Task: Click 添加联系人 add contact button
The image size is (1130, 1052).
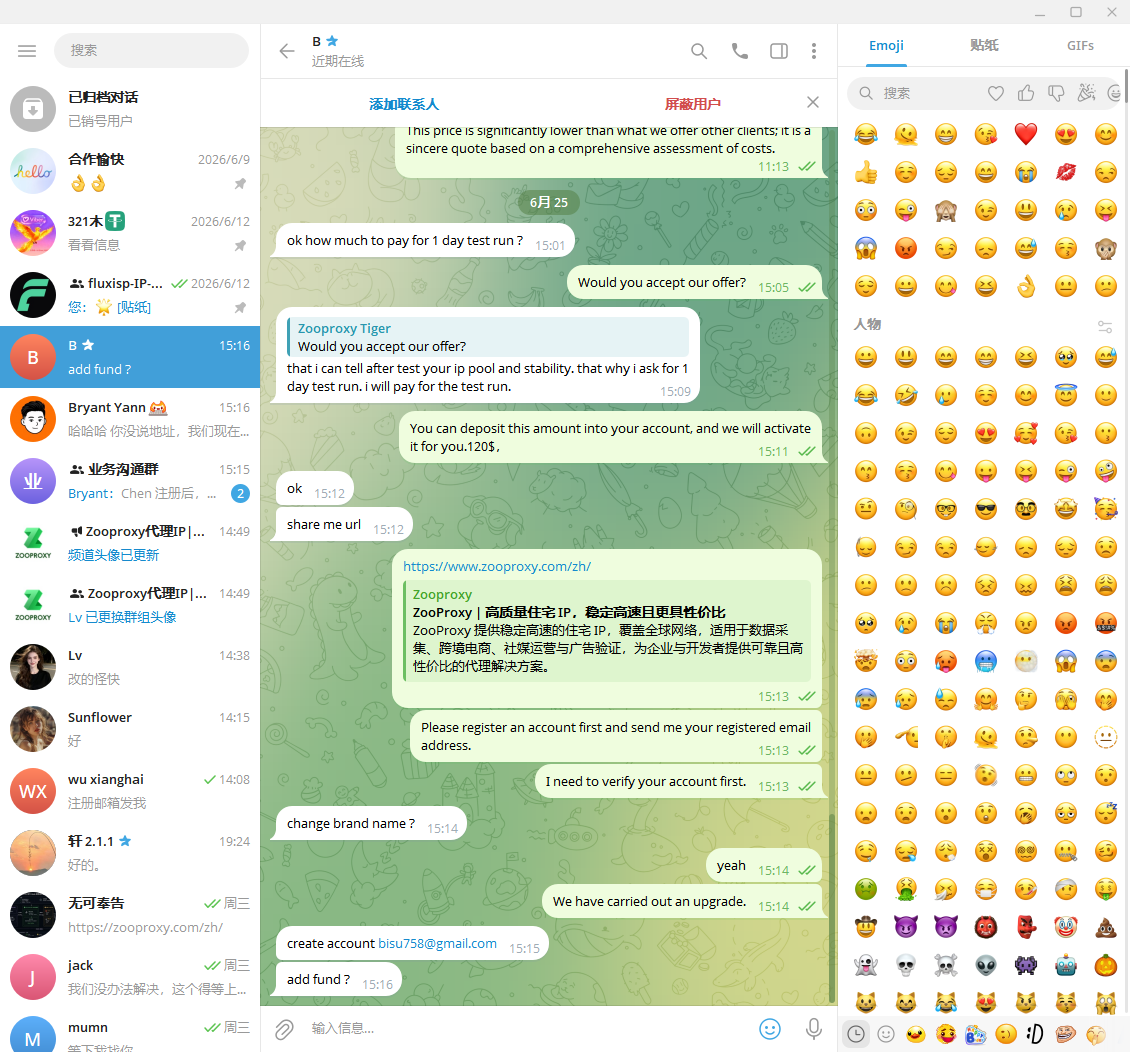Action: [x=404, y=104]
